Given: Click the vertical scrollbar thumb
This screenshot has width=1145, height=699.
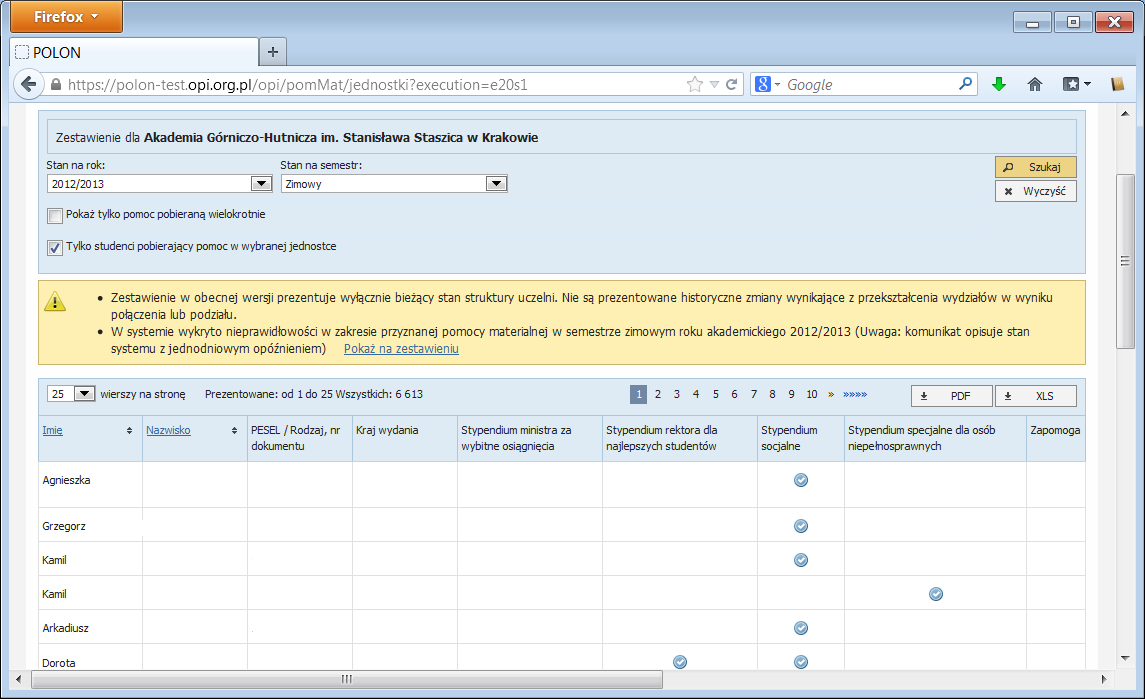Looking at the screenshot, I should 1125,261.
